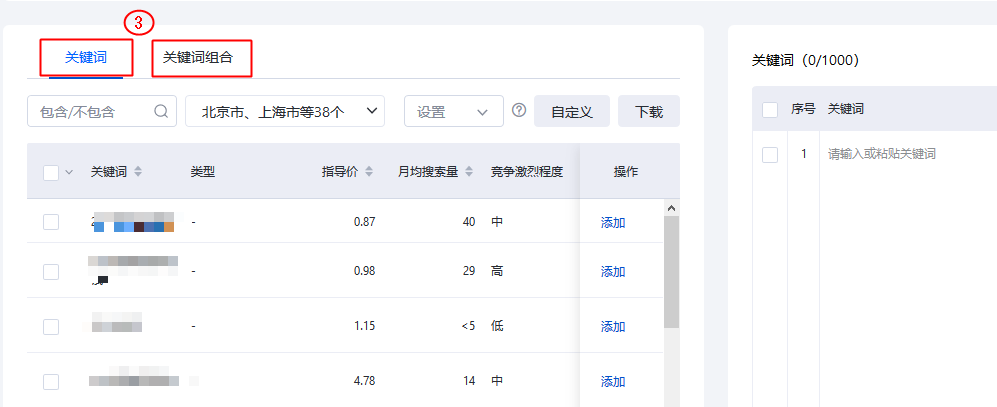Click the 月均搜索量 value <5
Screen dimensions: 997x407
point(468,326)
